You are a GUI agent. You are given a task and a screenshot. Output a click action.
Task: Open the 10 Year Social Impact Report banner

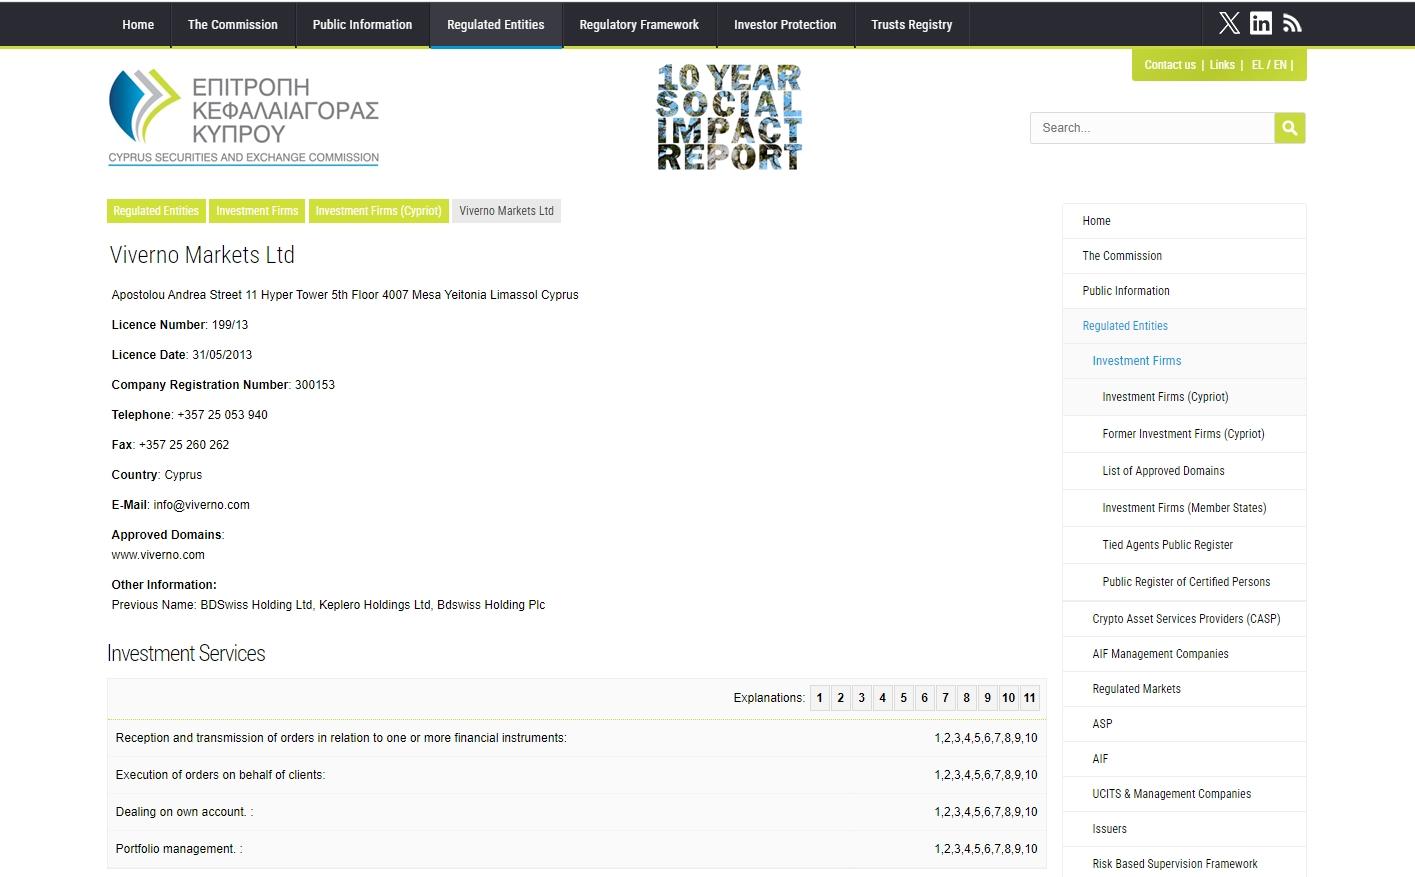(x=729, y=117)
